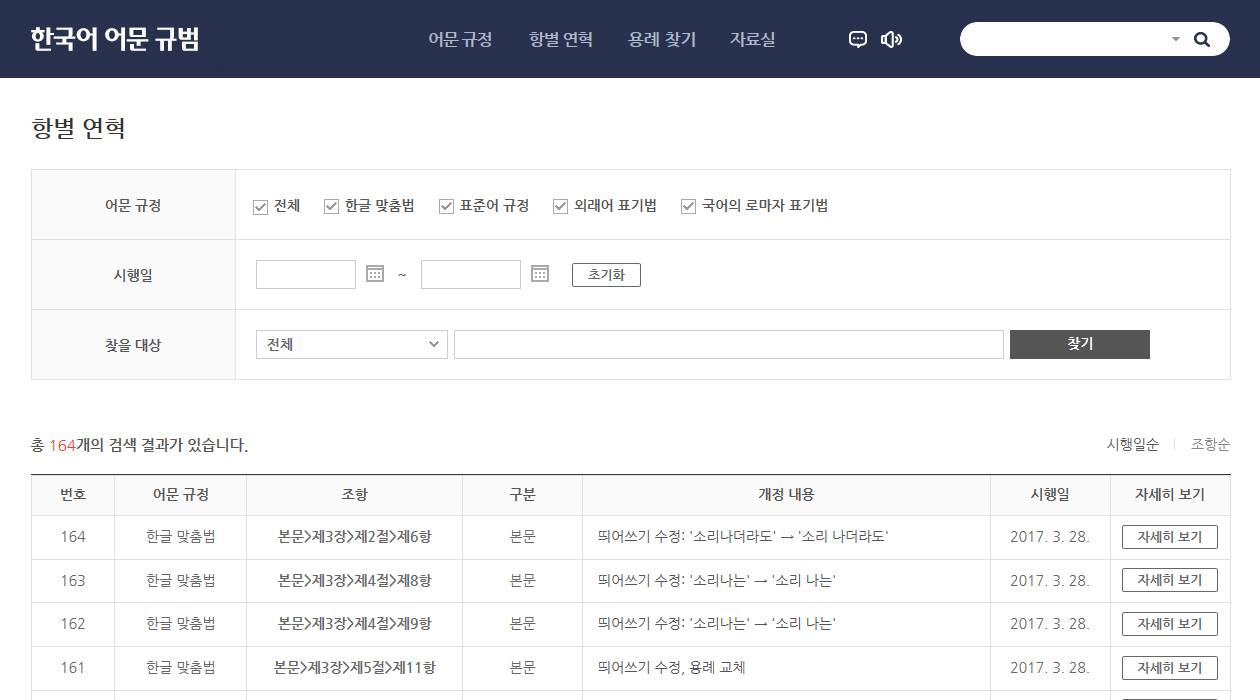Sort results by 조항순

[1210, 445]
